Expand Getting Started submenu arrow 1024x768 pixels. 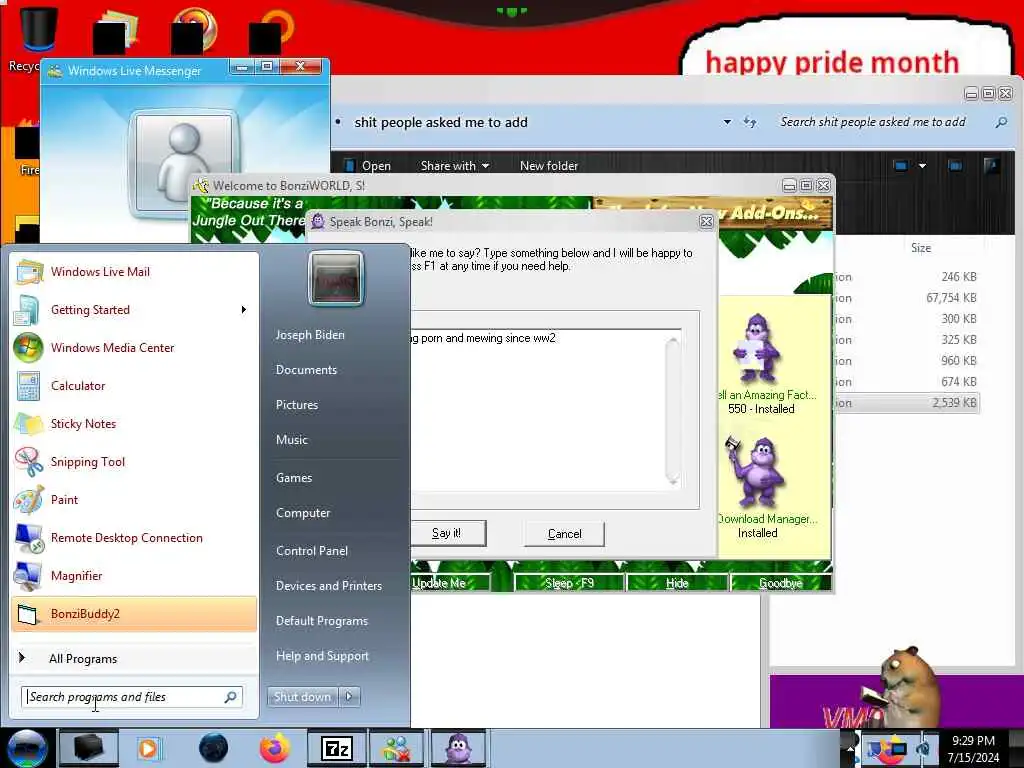244,310
